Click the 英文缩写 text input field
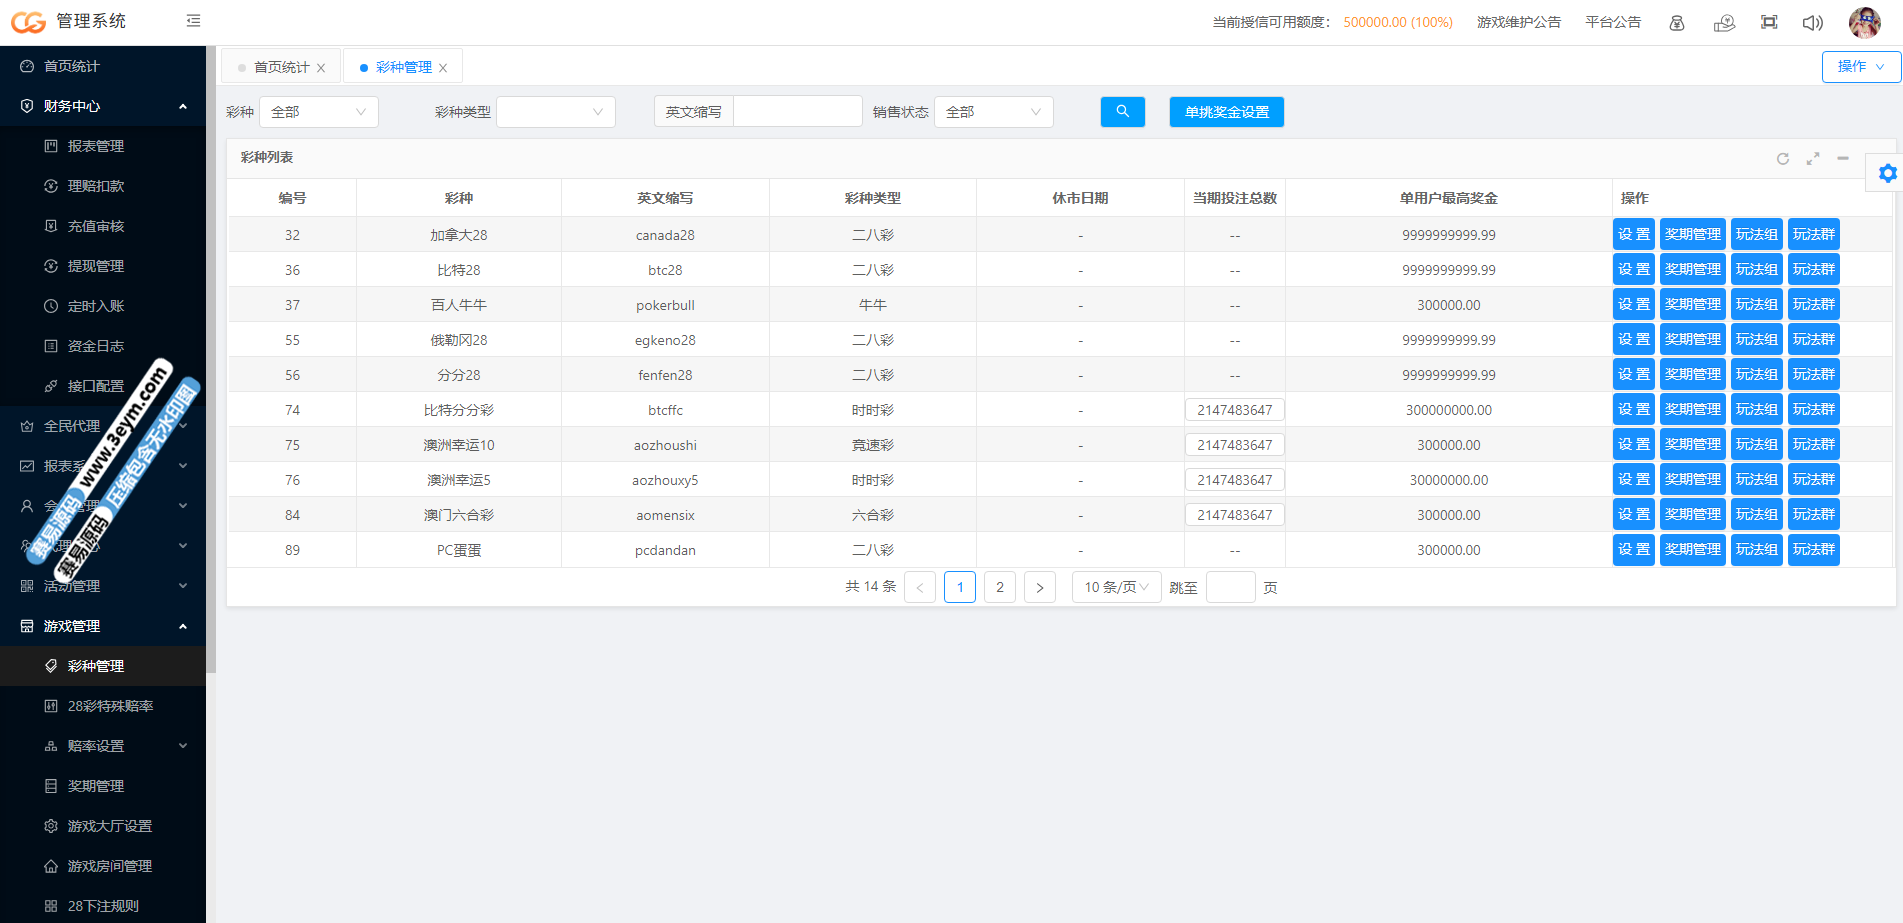This screenshot has height=923, width=1903. (797, 112)
